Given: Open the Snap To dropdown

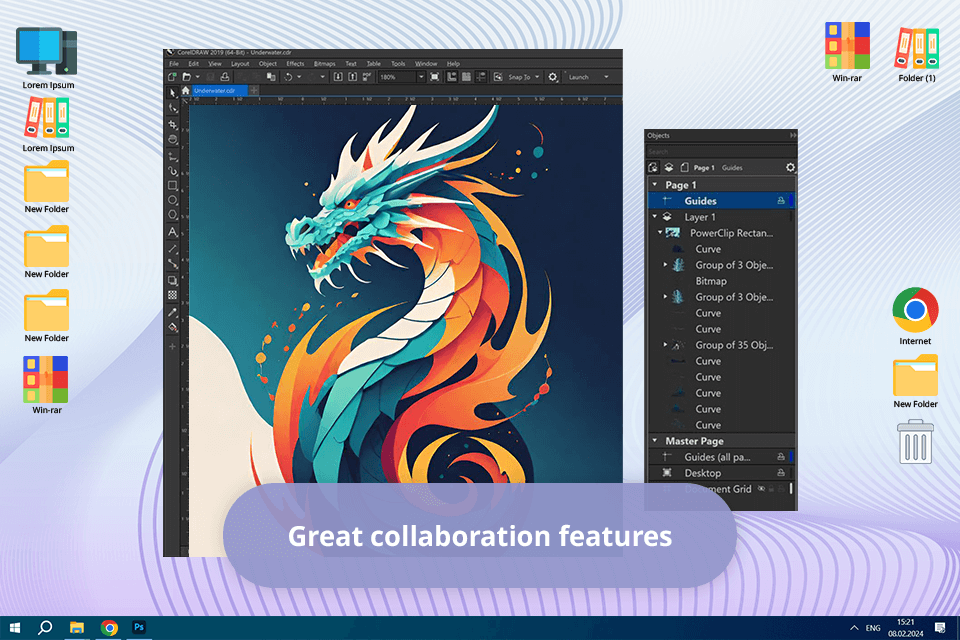Looking at the screenshot, I should tap(537, 77).
